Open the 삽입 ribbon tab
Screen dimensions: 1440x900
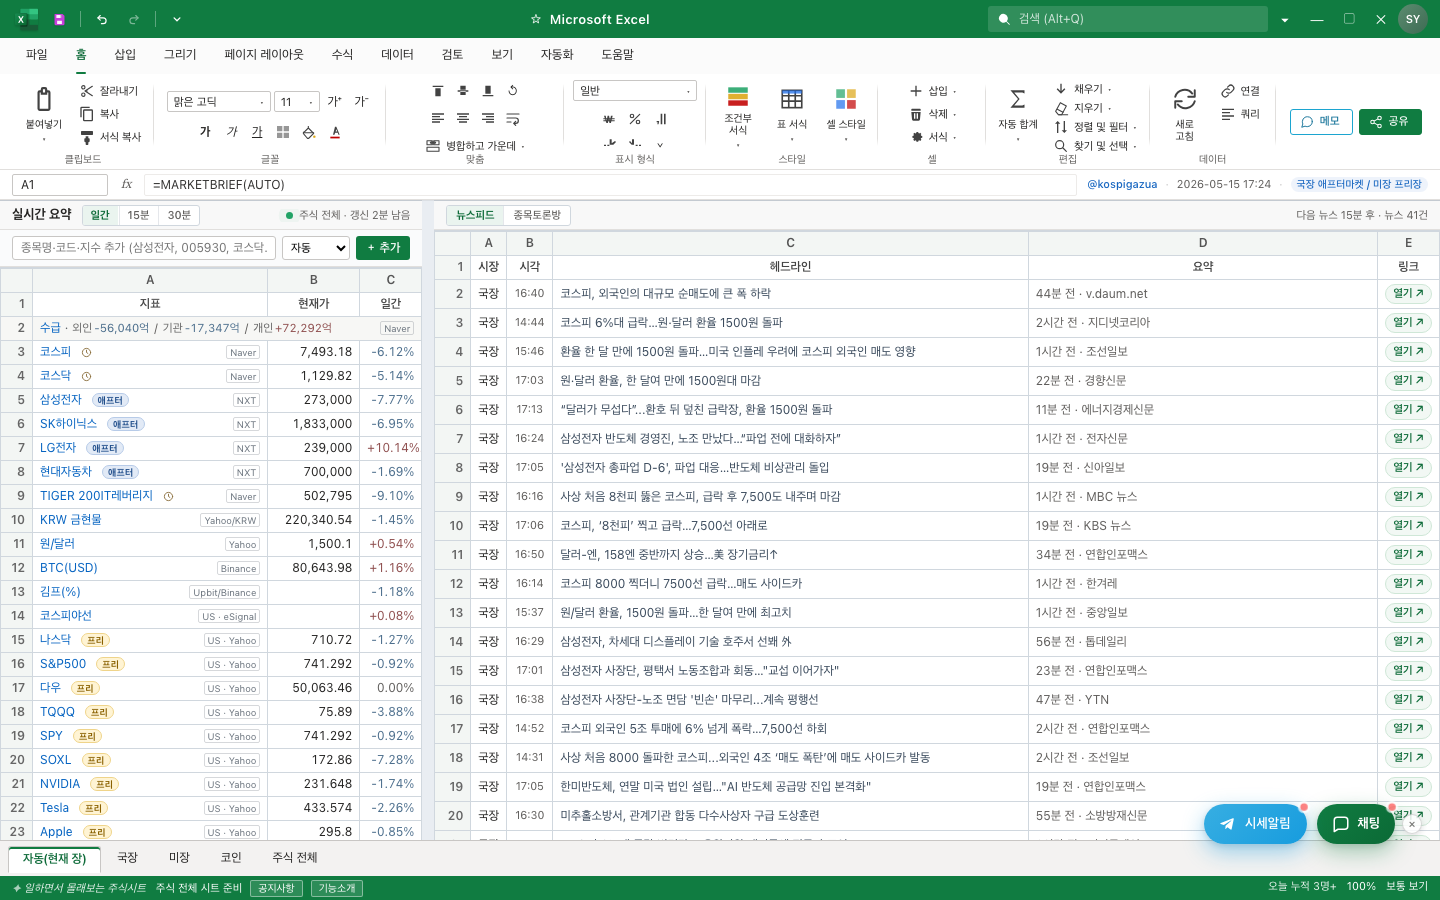[x=125, y=55]
